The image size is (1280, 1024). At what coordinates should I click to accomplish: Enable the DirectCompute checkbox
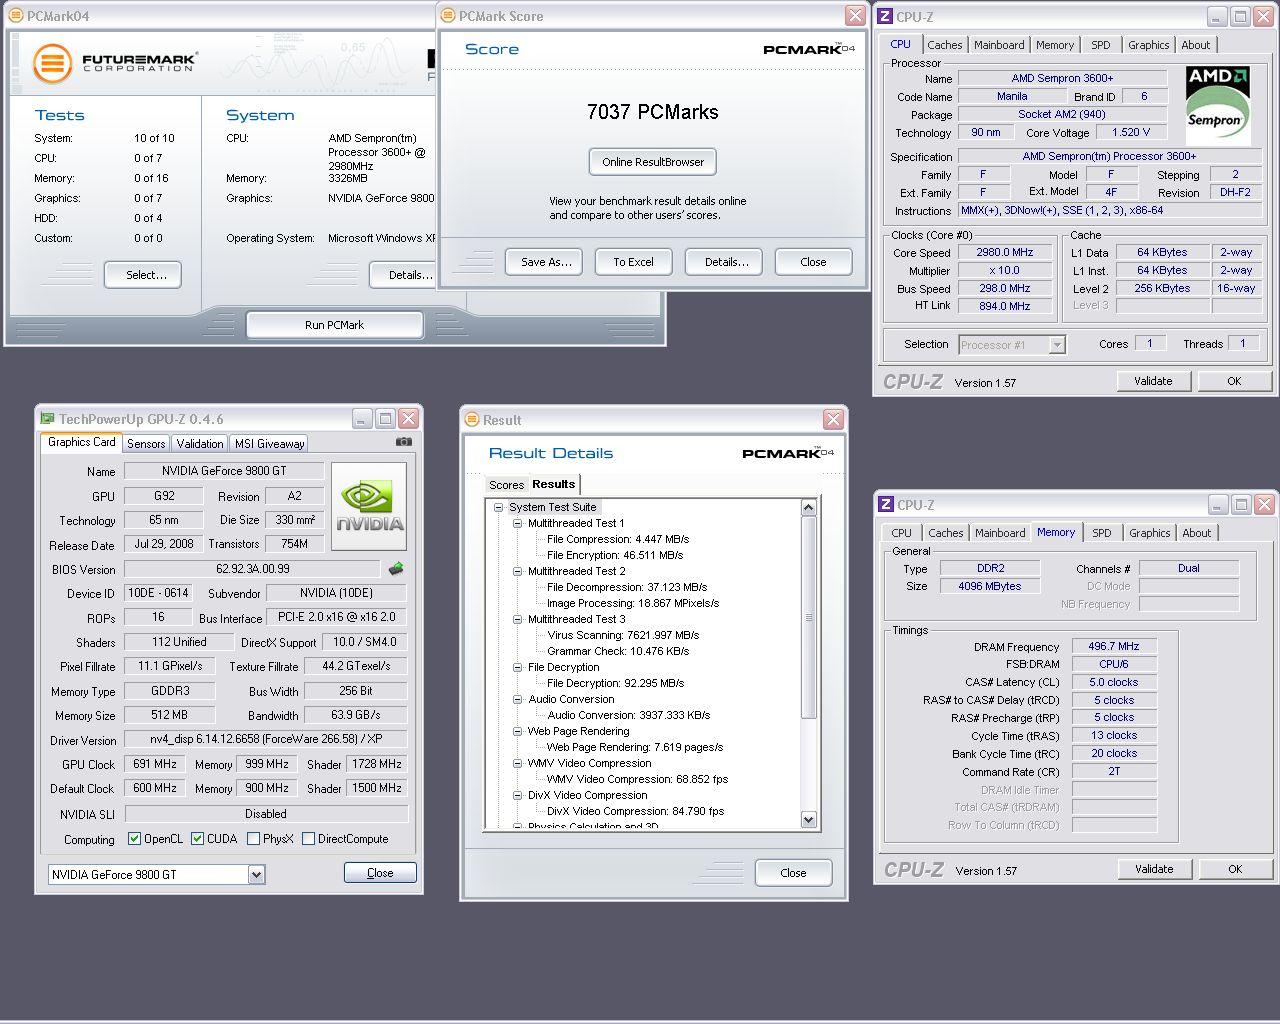(309, 839)
